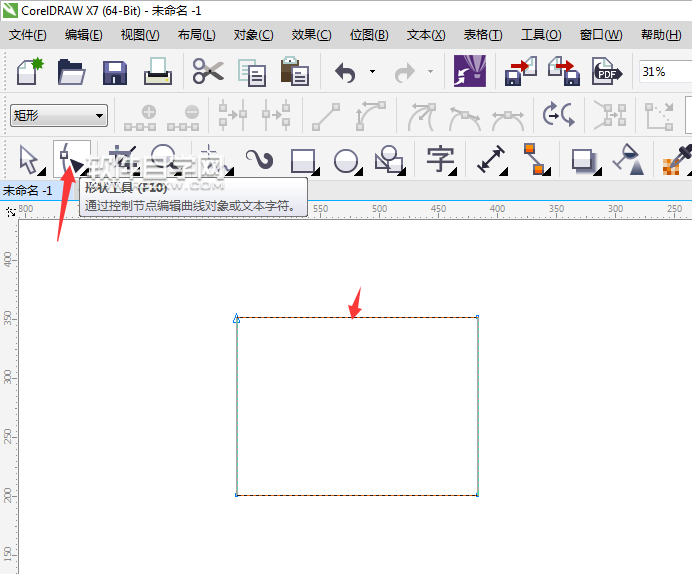Open undo history dropdown arrow
The height and width of the screenshot is (574, 692).
(x=372, y=71)
